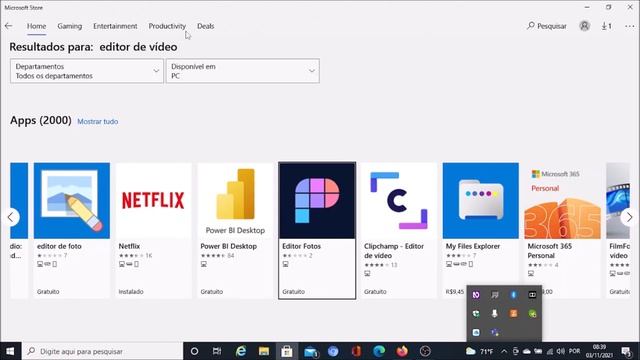Open the Home tab
This screenshot has height=360, width=640.
click(36, 26)
